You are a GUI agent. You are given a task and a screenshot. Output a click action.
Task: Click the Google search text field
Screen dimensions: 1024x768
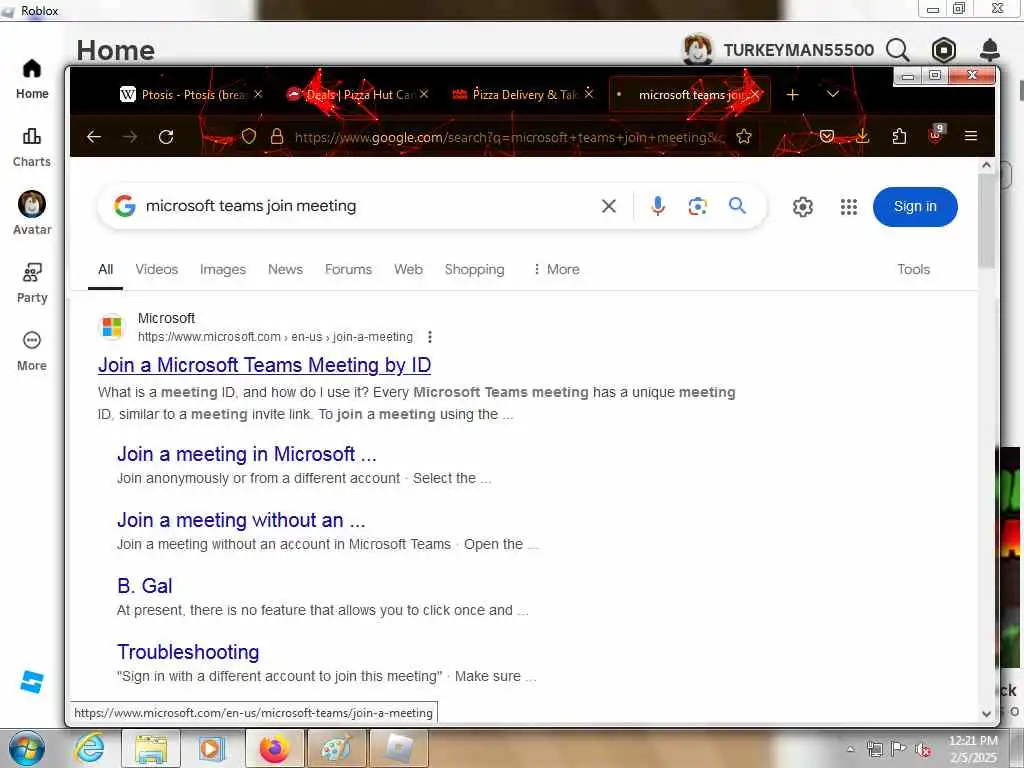[x=366, y=206]
